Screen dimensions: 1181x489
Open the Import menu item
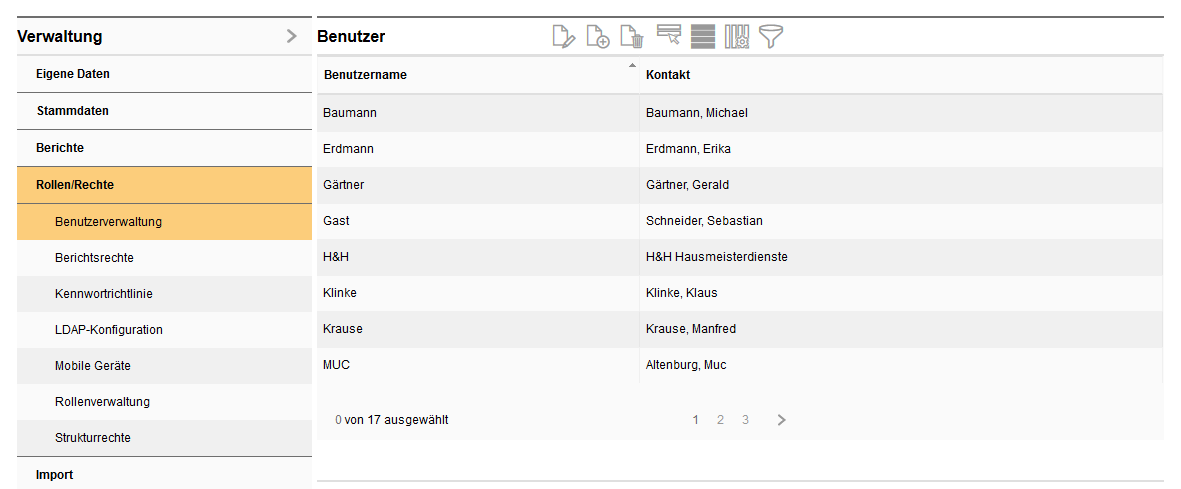click(54, 475)
